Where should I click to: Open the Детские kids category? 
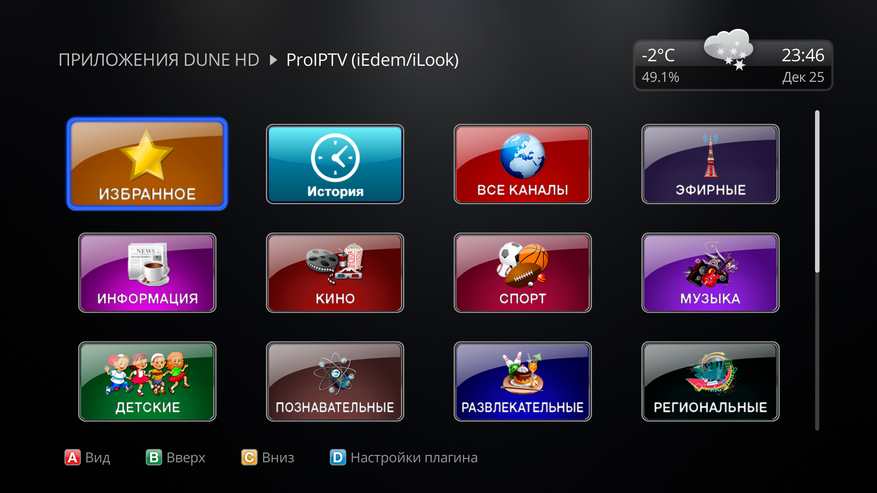pos(147,381)
